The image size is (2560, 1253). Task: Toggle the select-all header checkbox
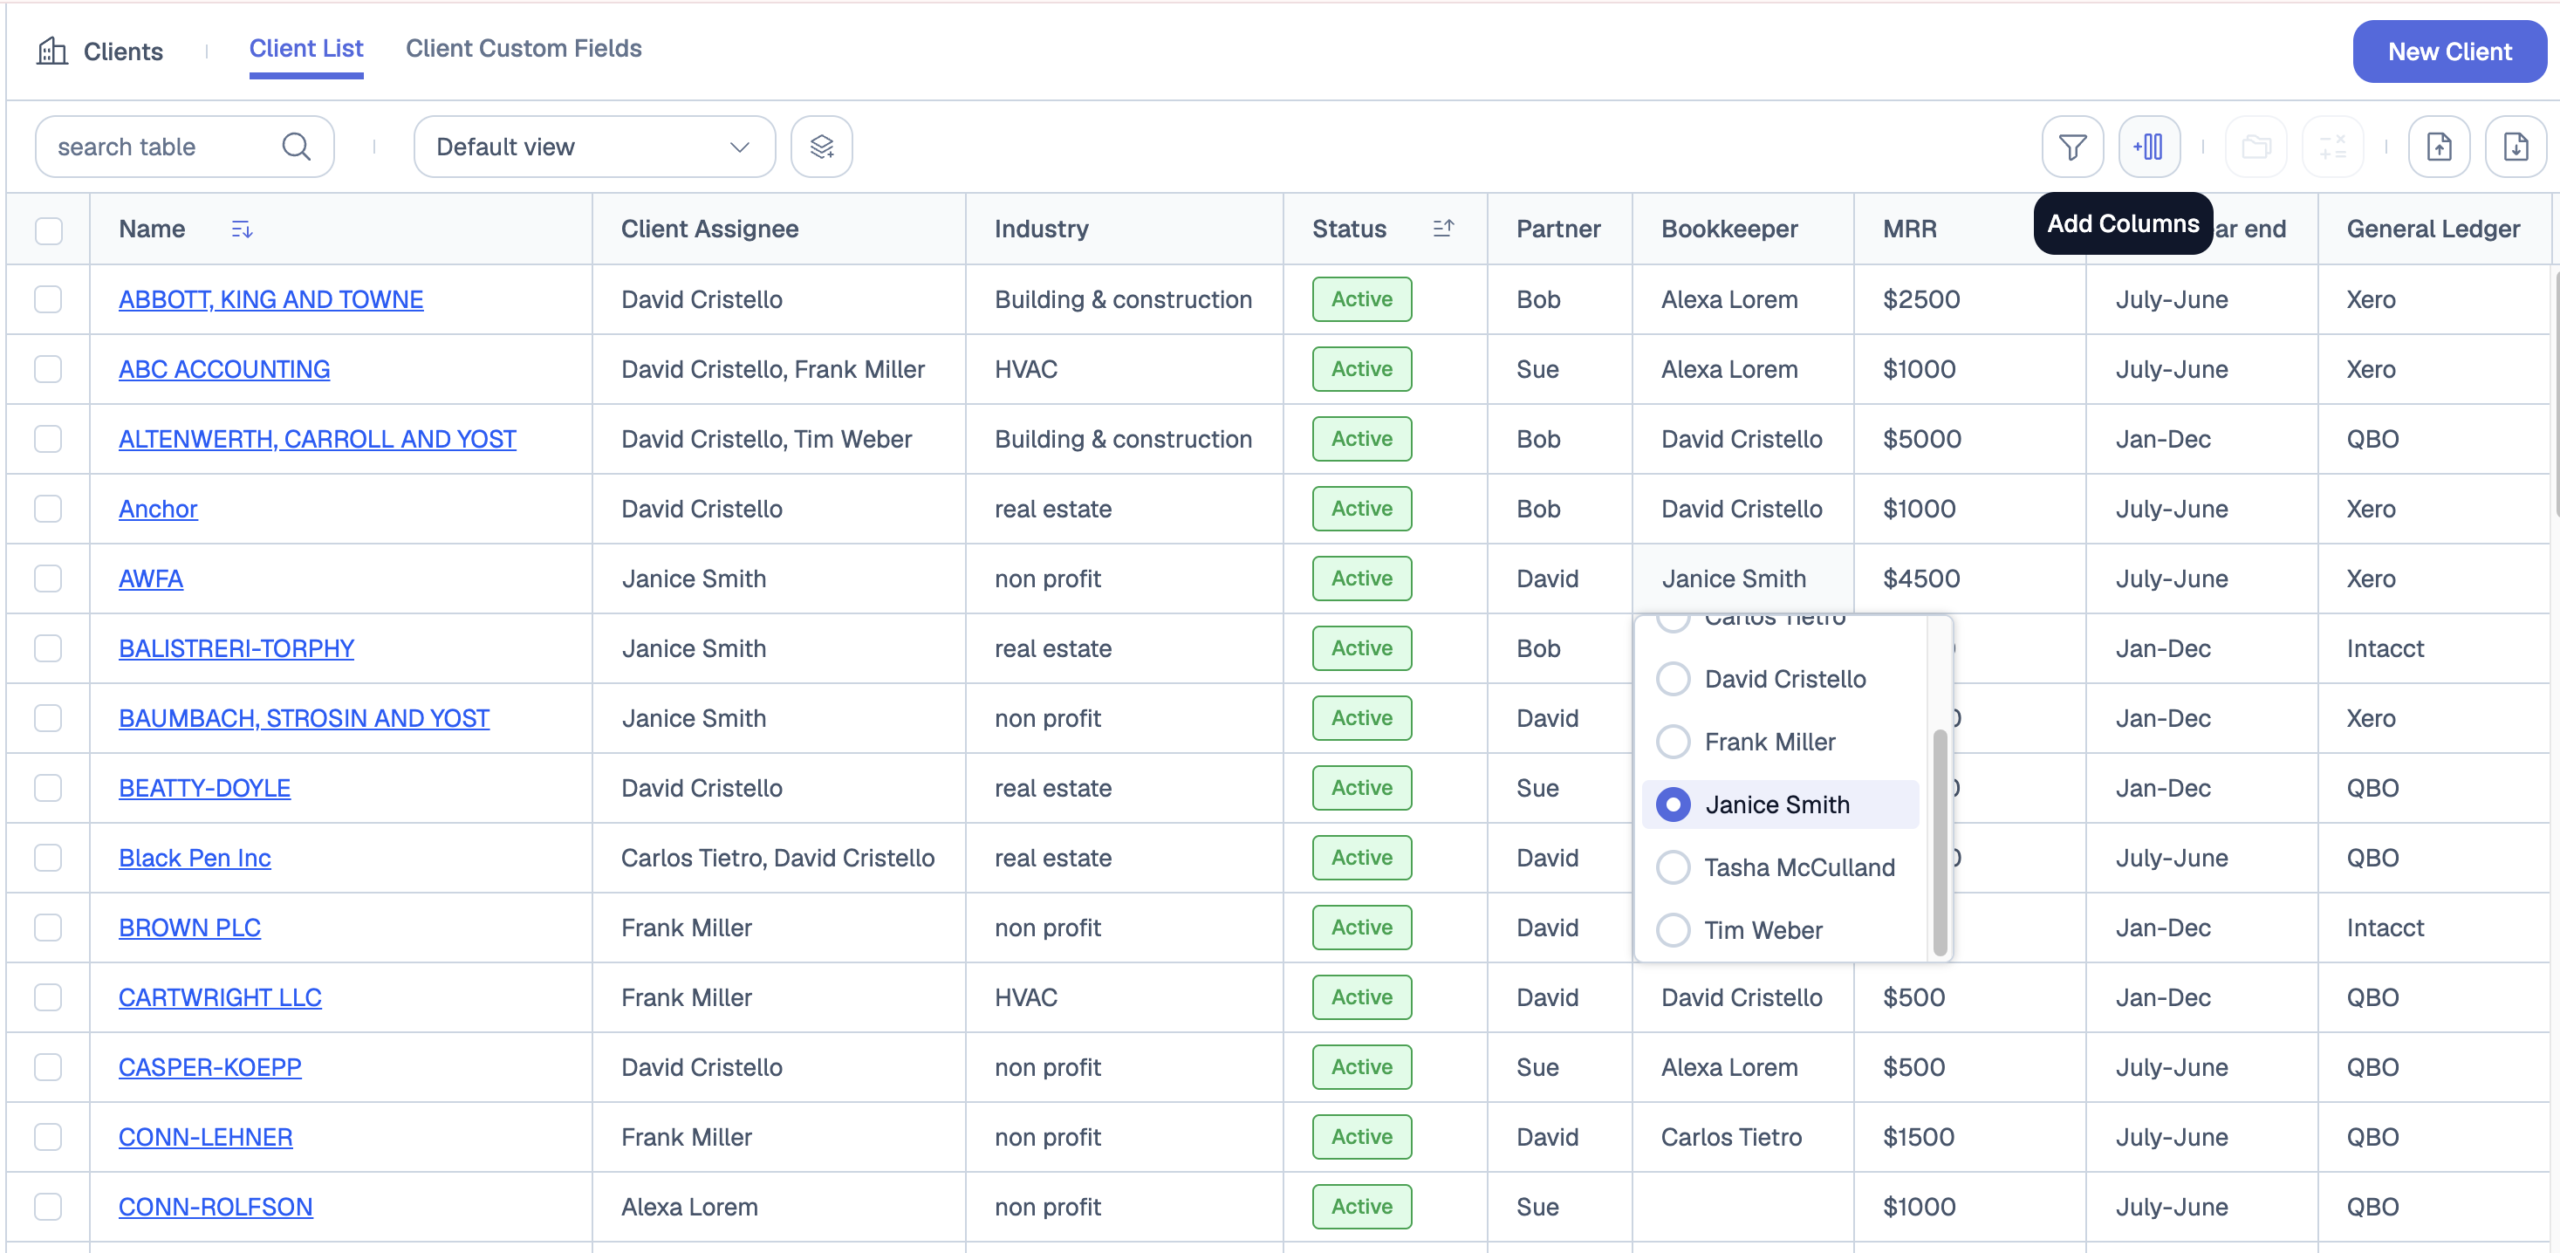tap(48, 230)
